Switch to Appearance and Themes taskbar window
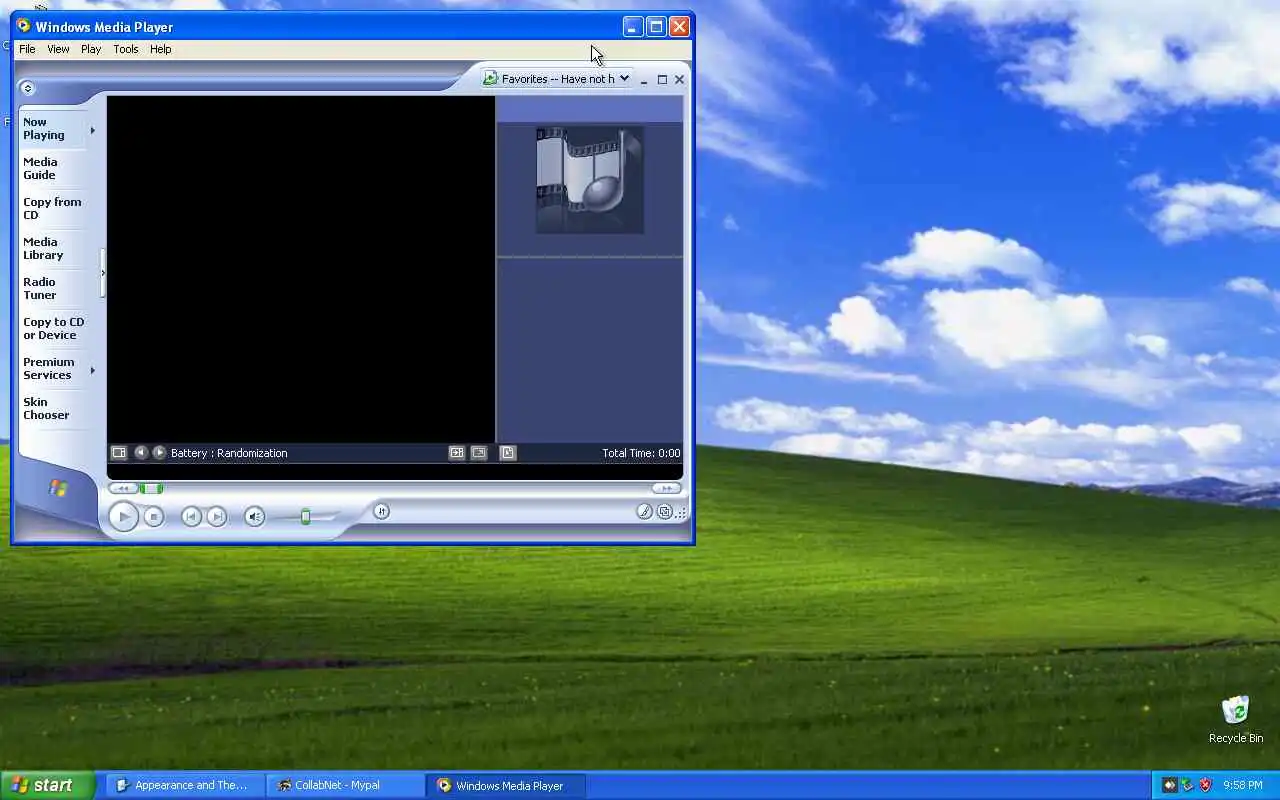The height and width of the screenshot is (800, 1280). [x=185, y=785]
